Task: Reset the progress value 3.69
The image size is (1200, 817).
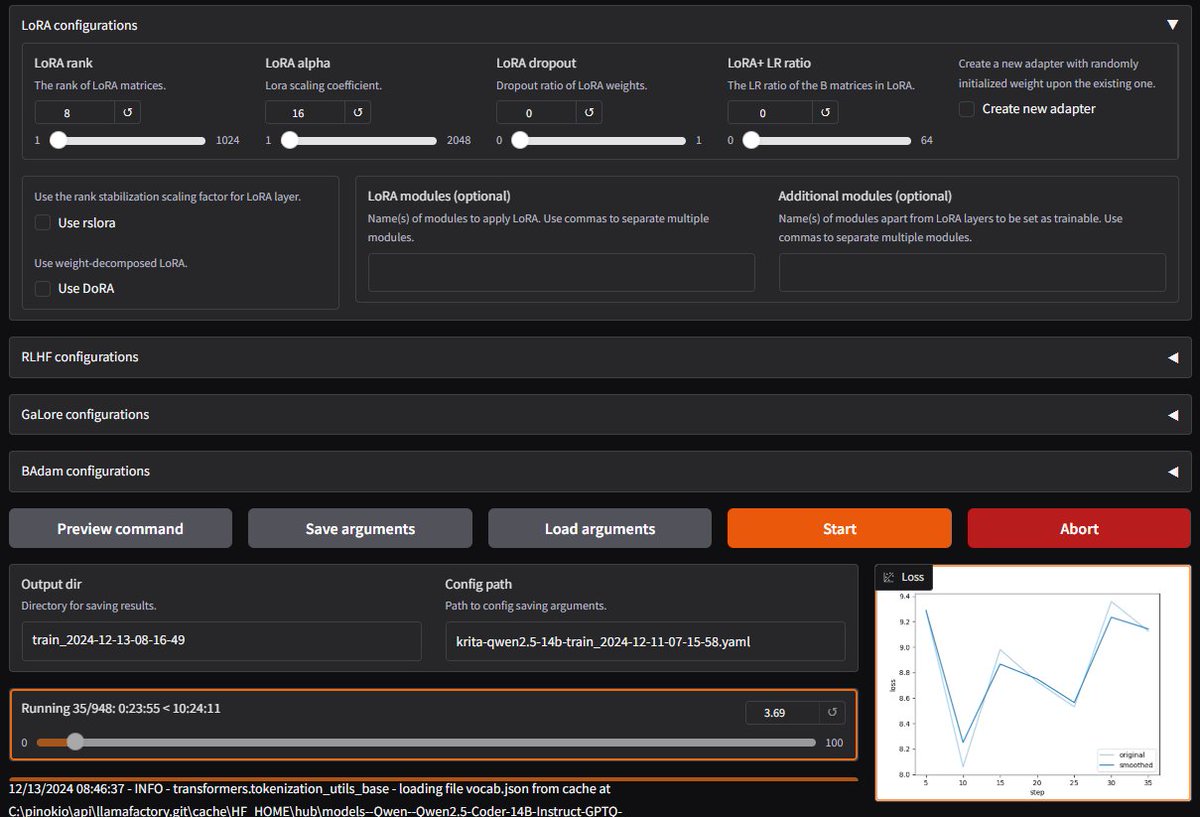Action: tap(831, 712)
